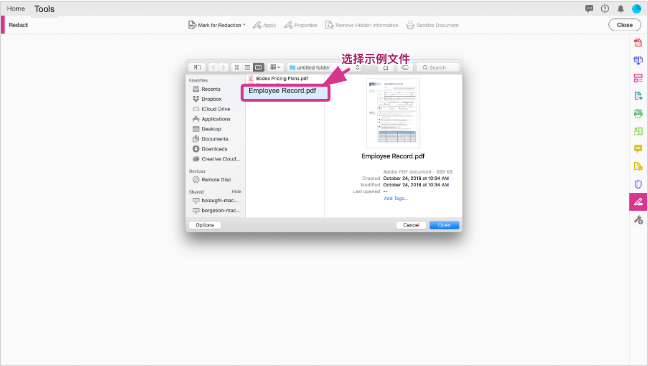Viewport: 648px width, 366px height.
Task: Click Cancel in the file dialog
Action: coord(411,225)
